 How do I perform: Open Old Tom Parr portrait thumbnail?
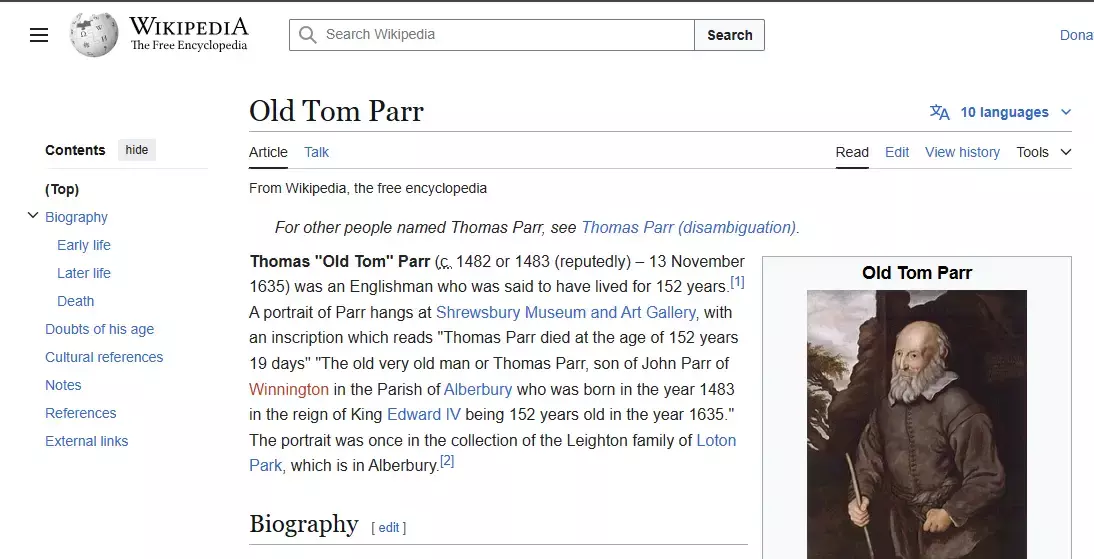click(x=916, y=420)
